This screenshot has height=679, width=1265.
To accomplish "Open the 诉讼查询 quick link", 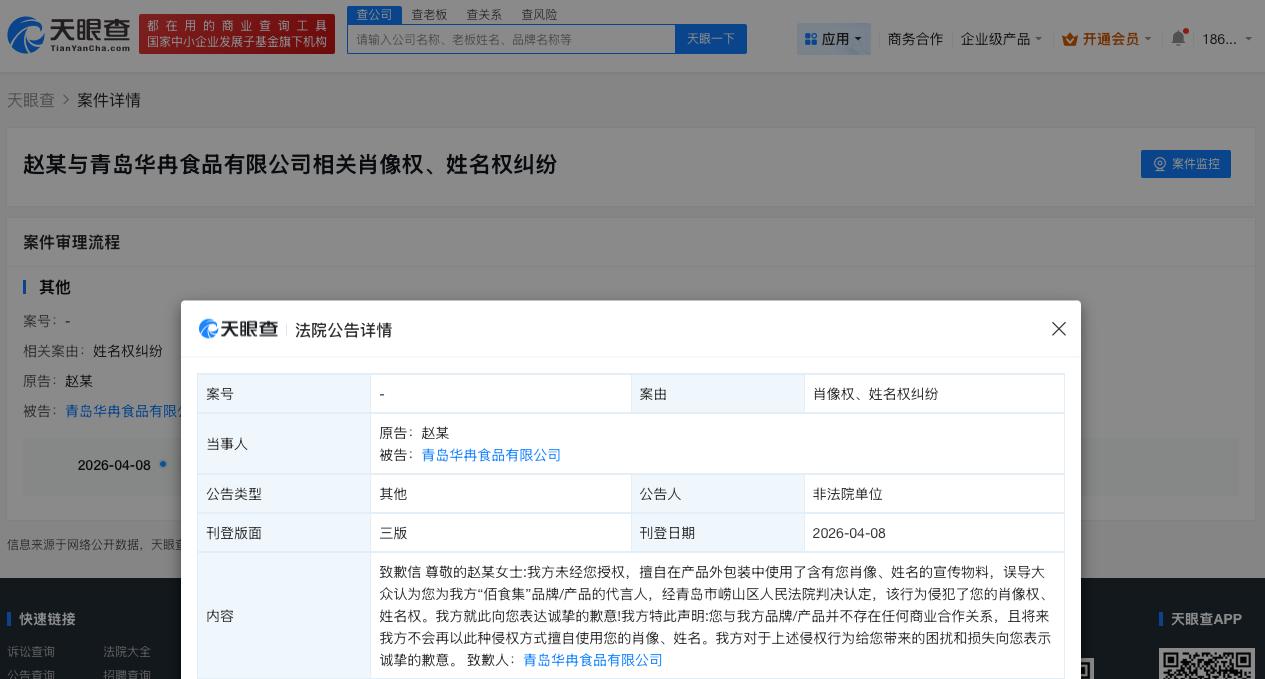I will [31, 651].
